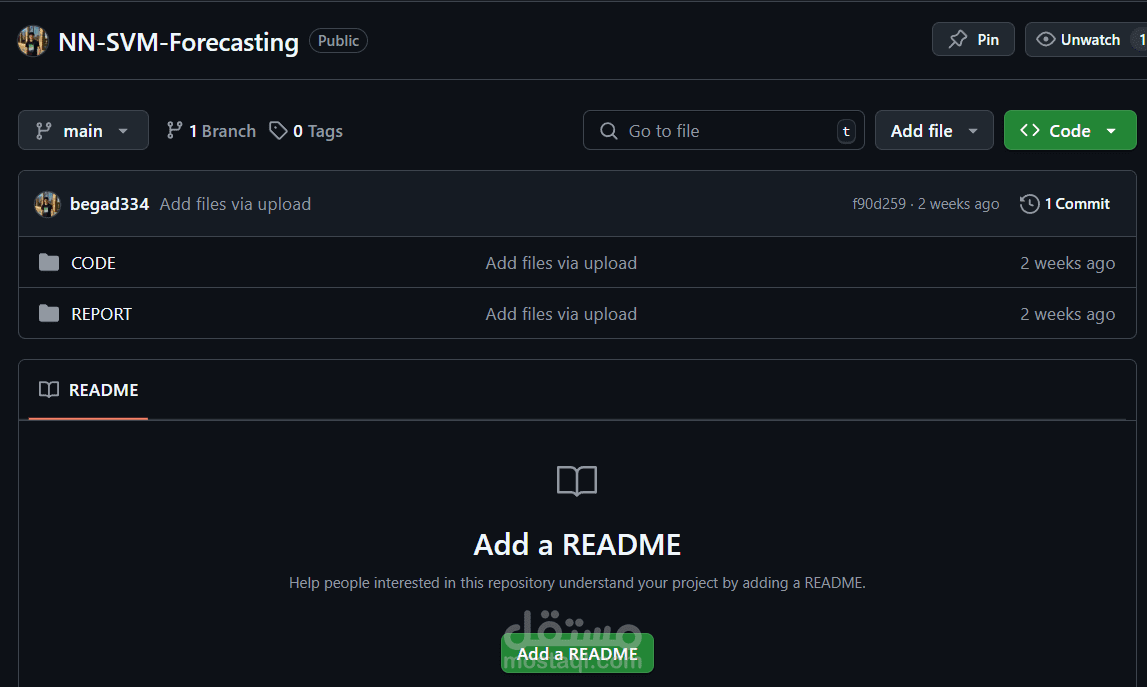Click the REPORT row 2 weeks ago timestamp
The height and width of the screenshot is (687, 1147).
[x=1067, y=315]
